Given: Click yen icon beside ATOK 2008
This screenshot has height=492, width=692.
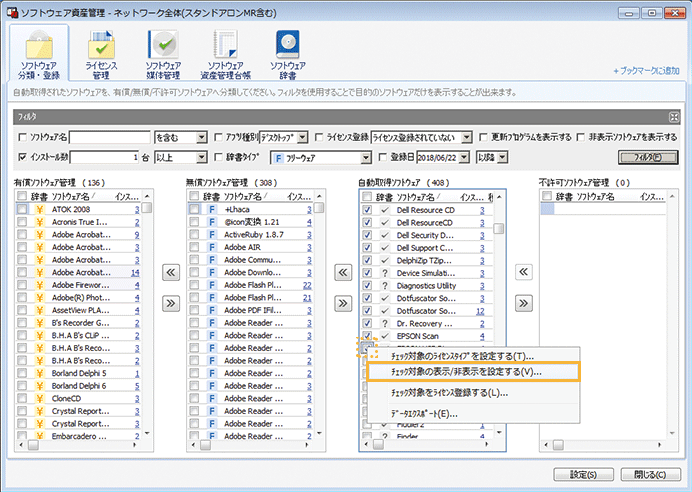Looking at the screenshot, I should tap(40, 209).
